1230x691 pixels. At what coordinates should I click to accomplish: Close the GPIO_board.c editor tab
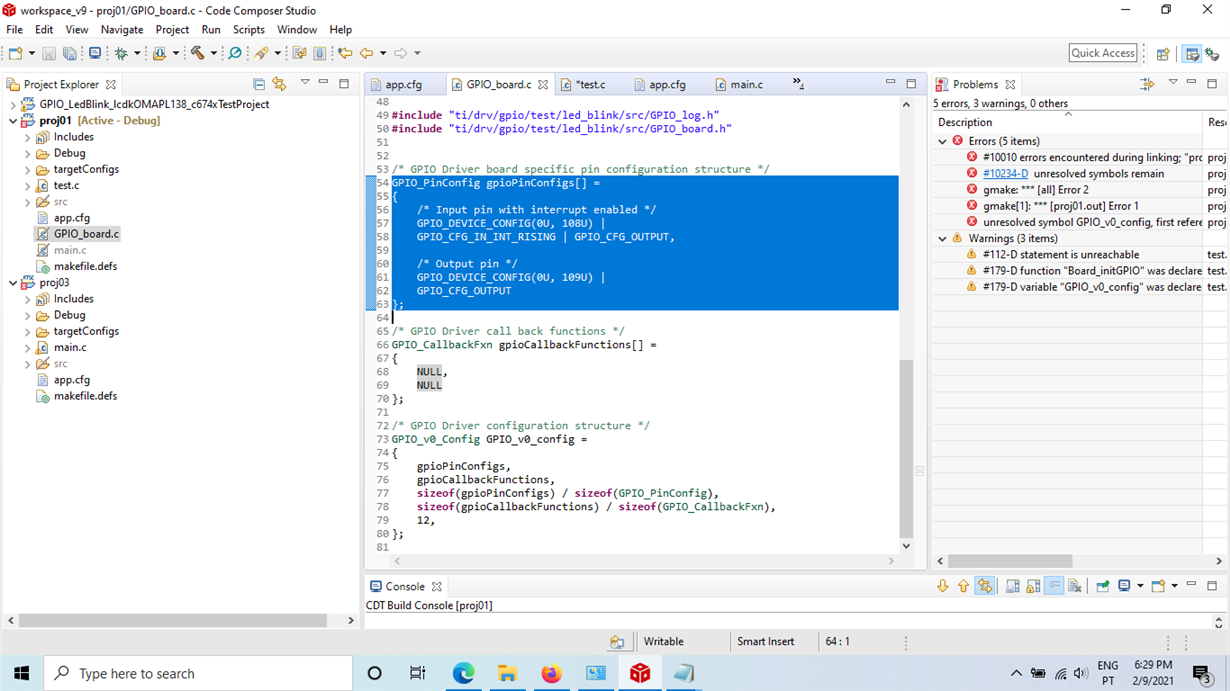(x=543, y=85)
